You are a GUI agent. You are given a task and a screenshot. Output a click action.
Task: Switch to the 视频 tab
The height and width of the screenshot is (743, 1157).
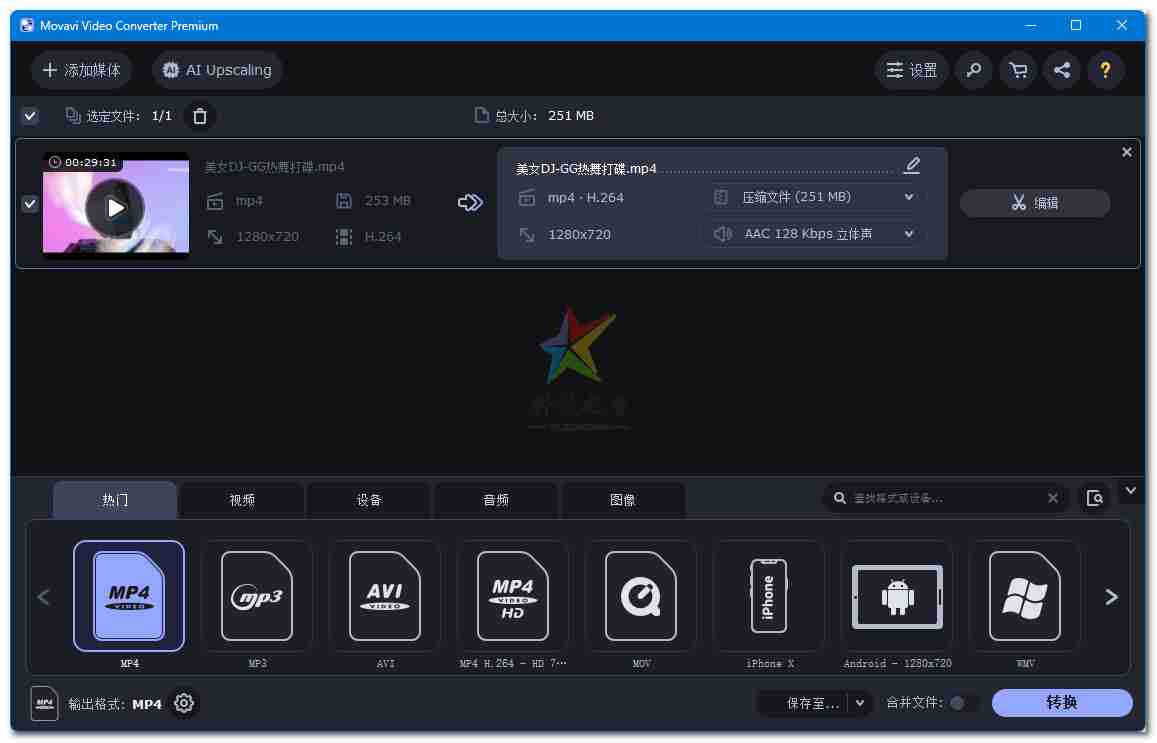242,500
